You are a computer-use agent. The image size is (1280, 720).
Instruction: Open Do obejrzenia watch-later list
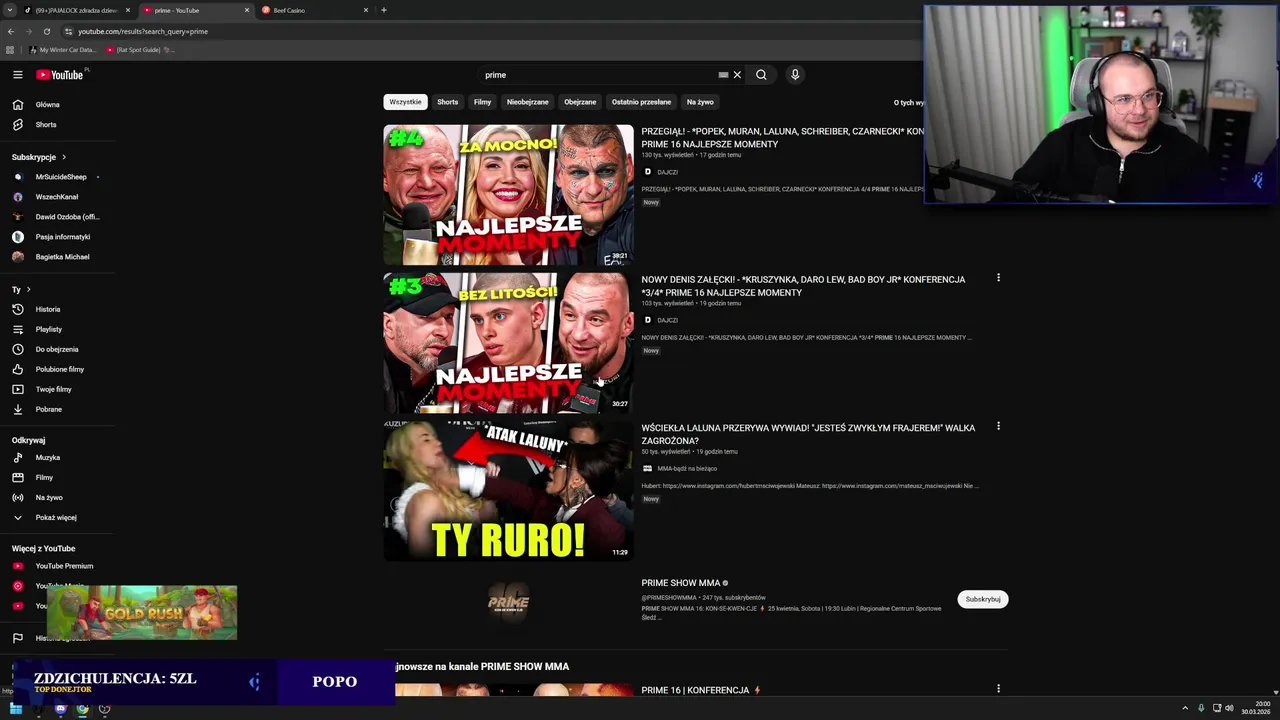pyautogui.click(x=56, y=349)
